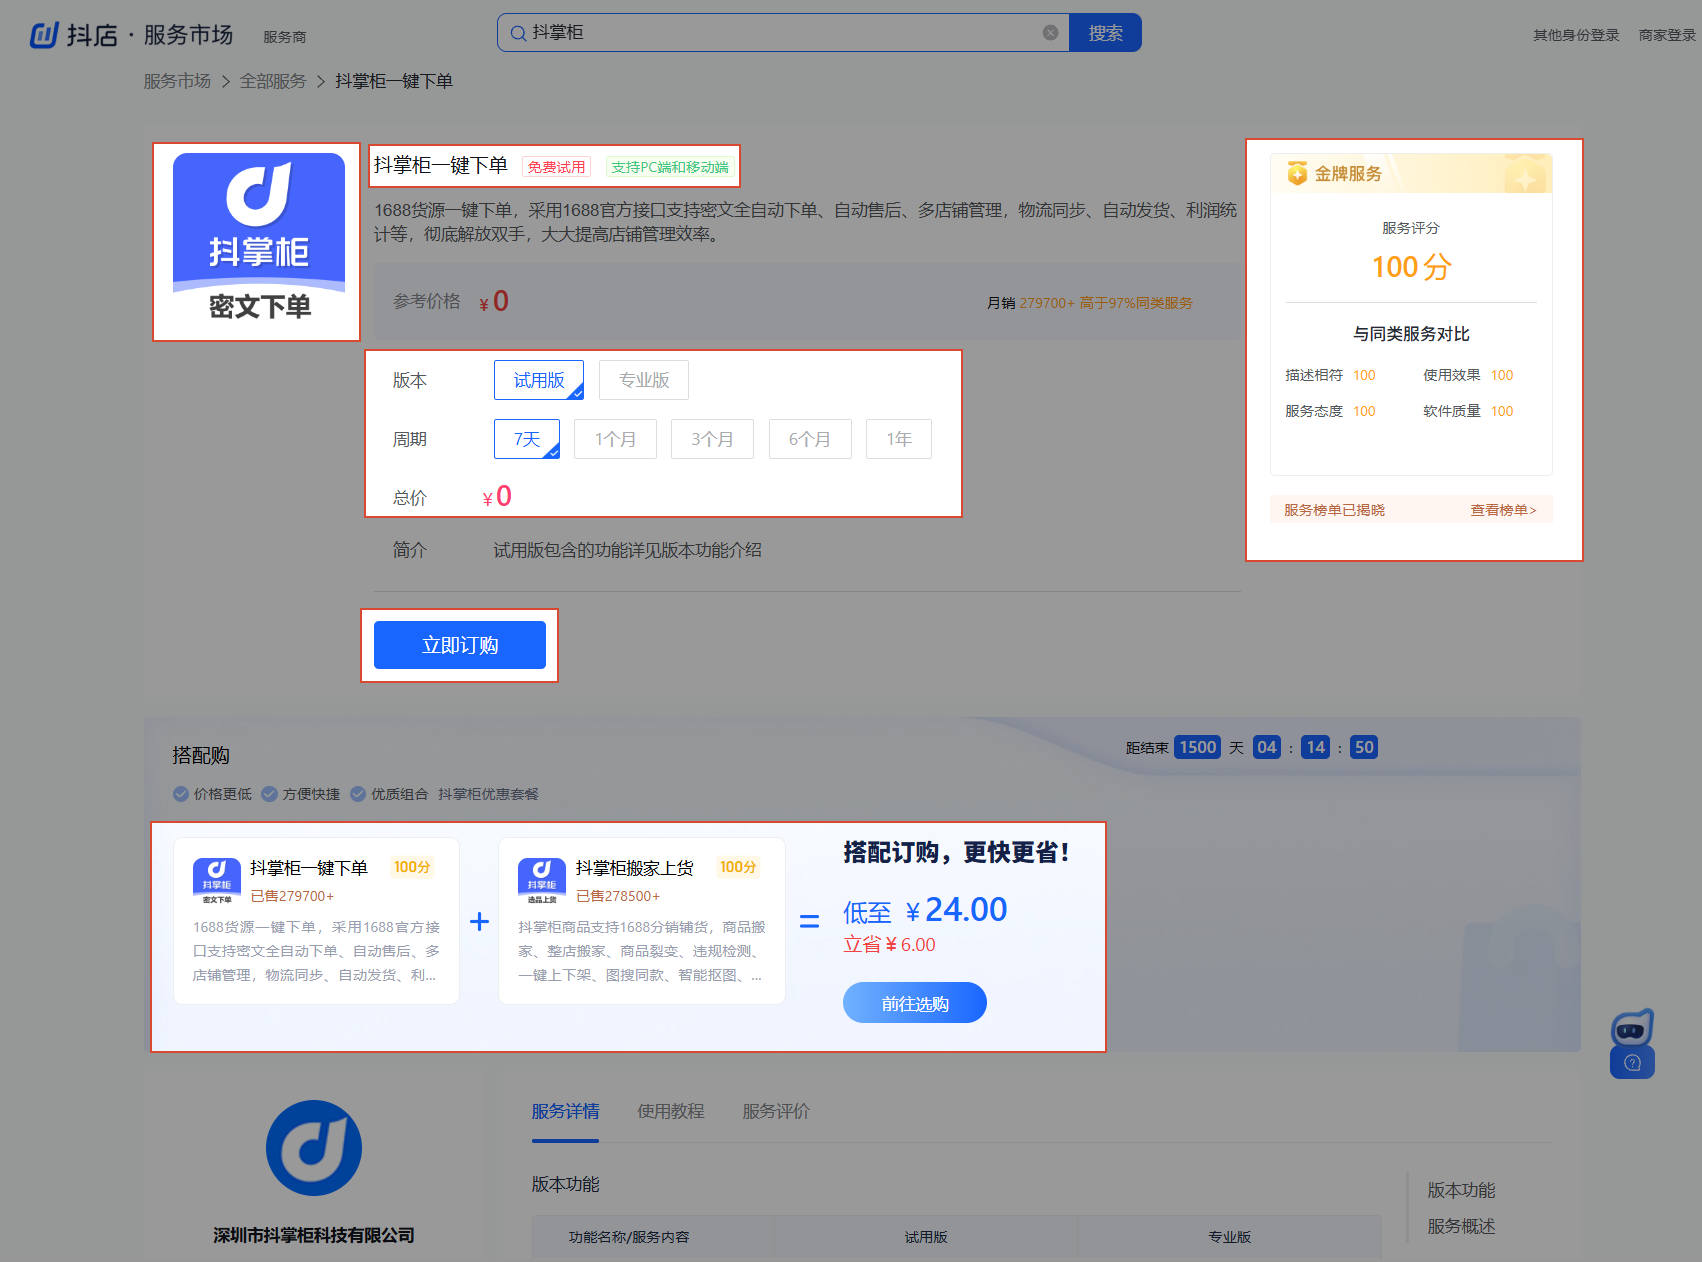1702x1262 pixels.
Task: Click the 优质组合 checkmark icon
Action: pyautogui.click(x=358, y=794)
